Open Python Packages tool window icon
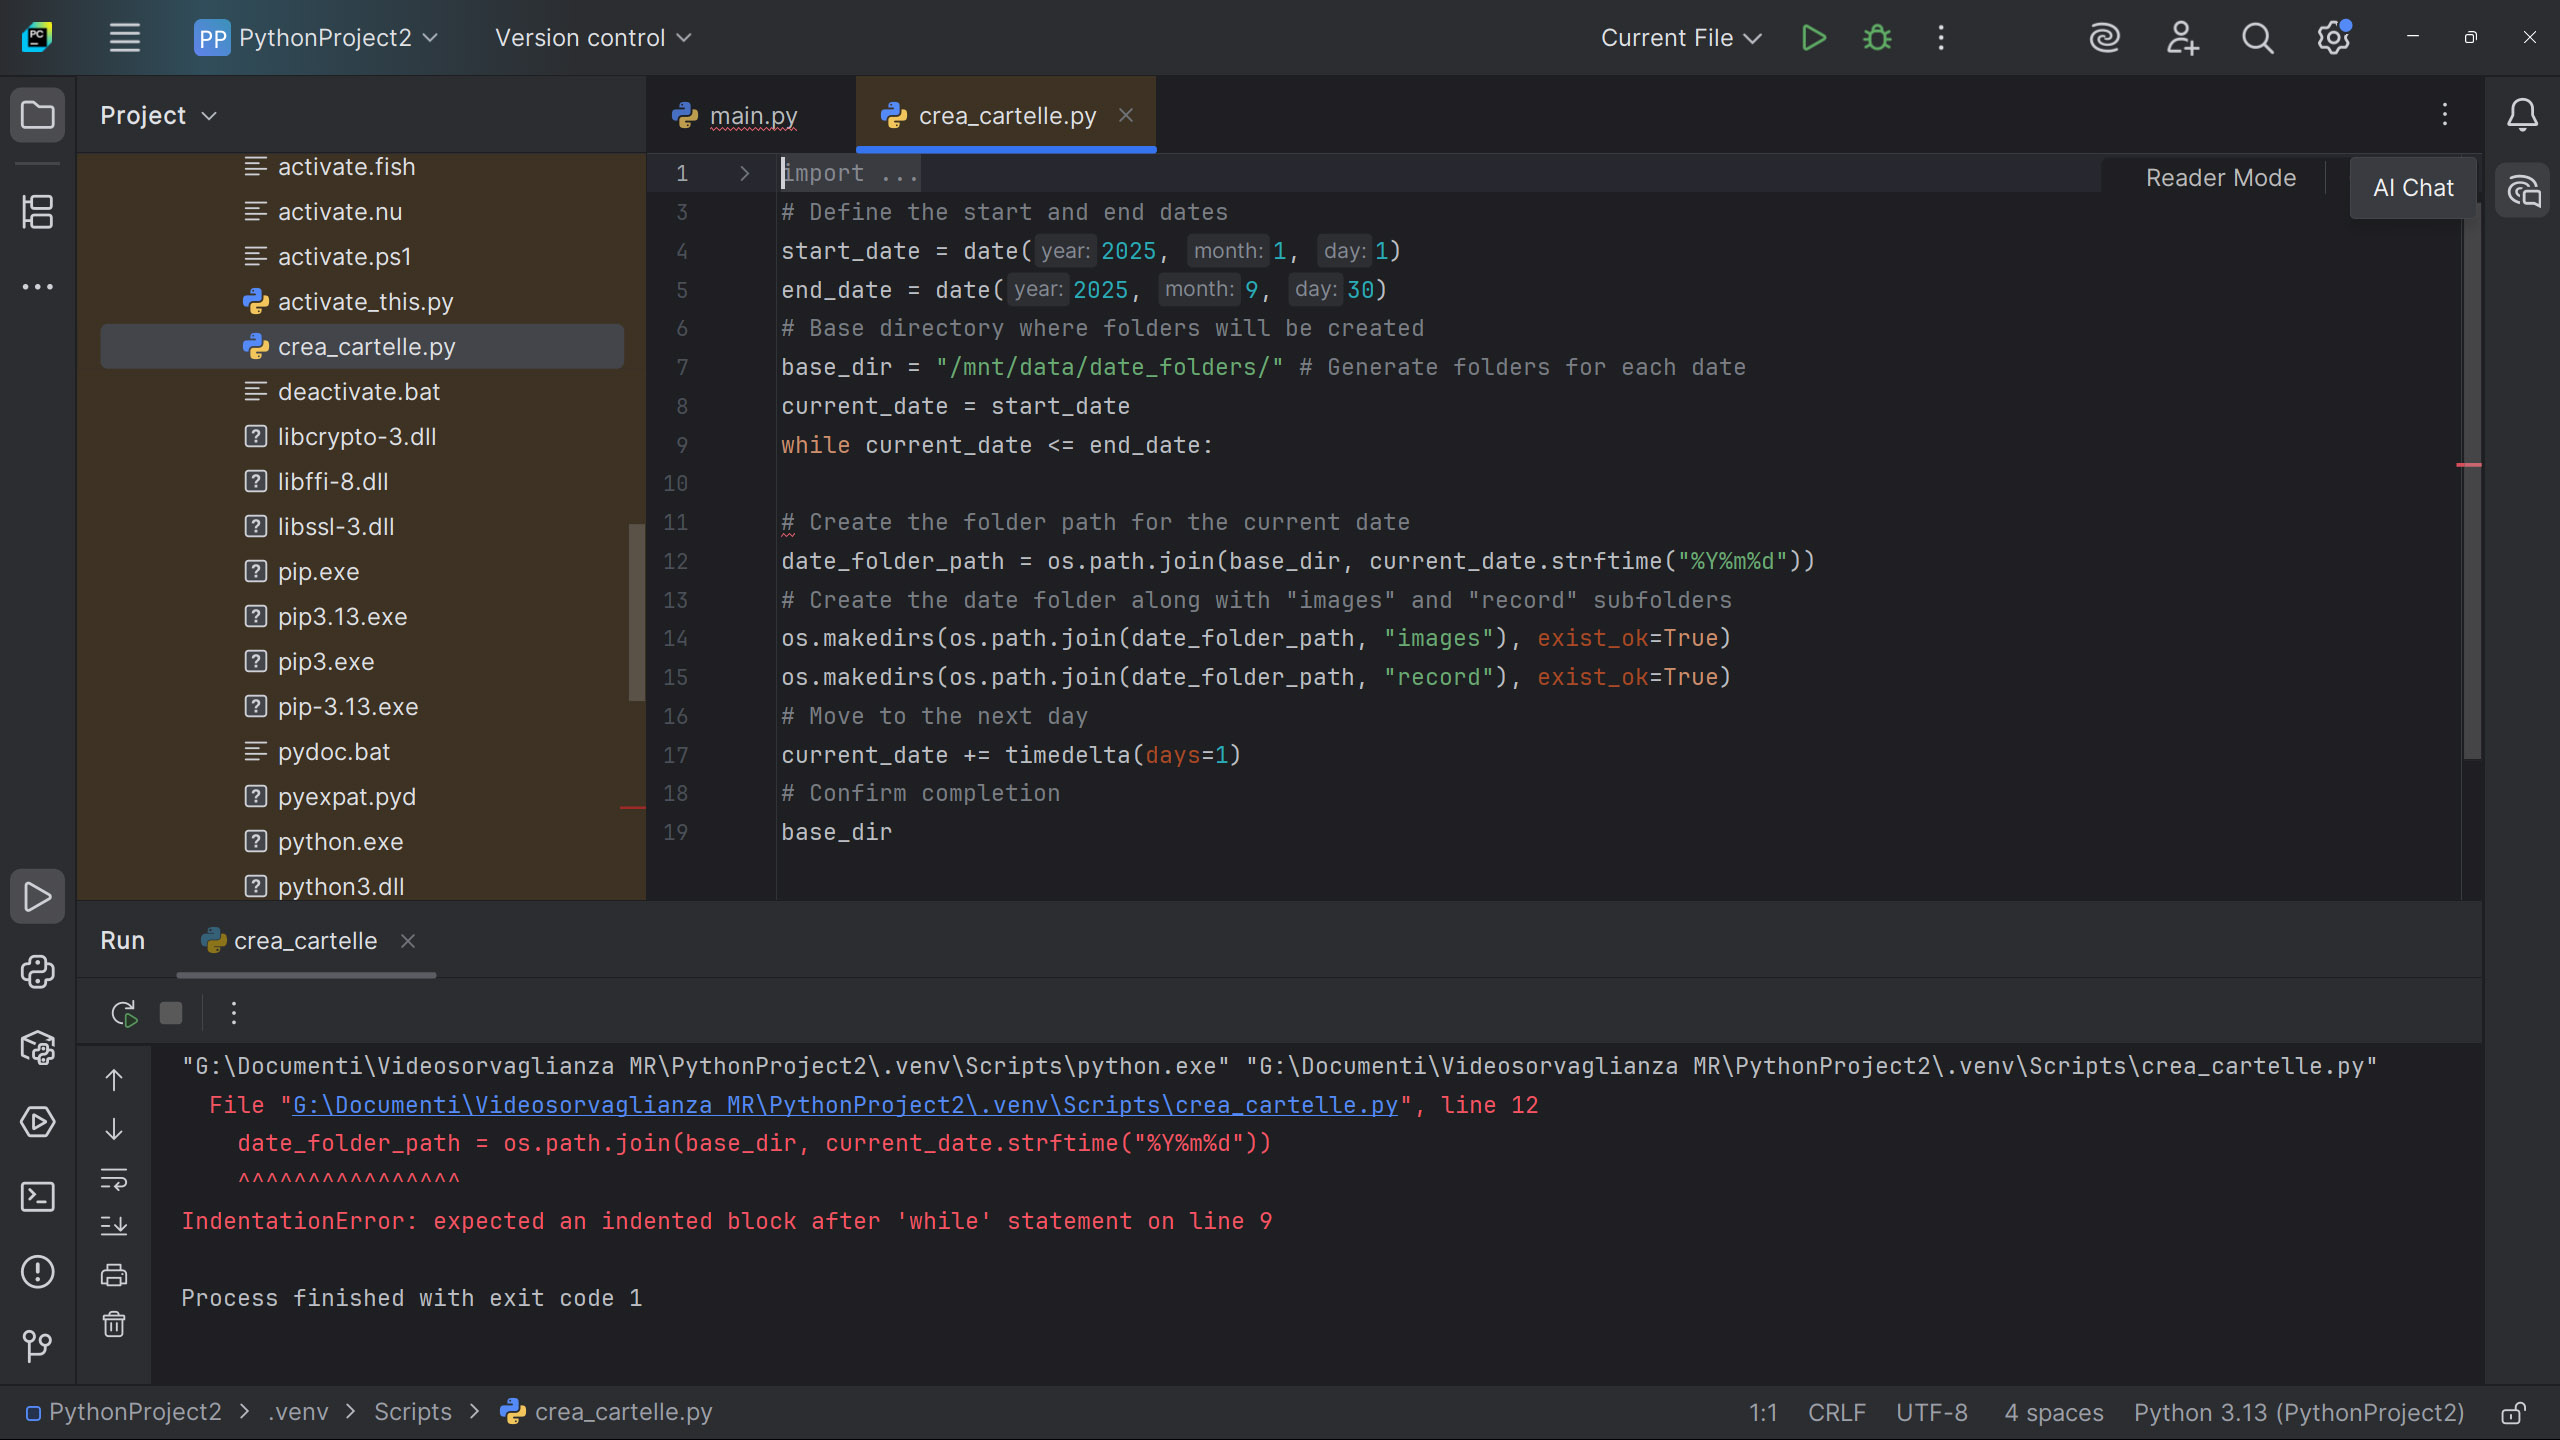 click(x=38, y=1047)
